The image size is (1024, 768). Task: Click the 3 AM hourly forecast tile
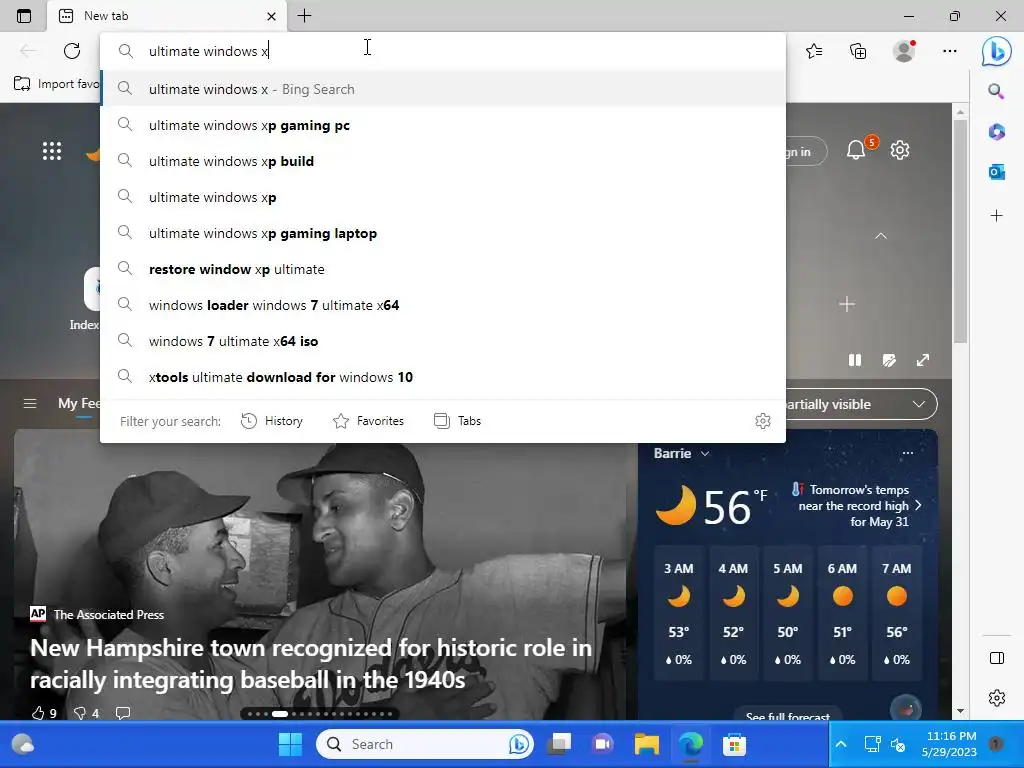click(x=679, y=614)
